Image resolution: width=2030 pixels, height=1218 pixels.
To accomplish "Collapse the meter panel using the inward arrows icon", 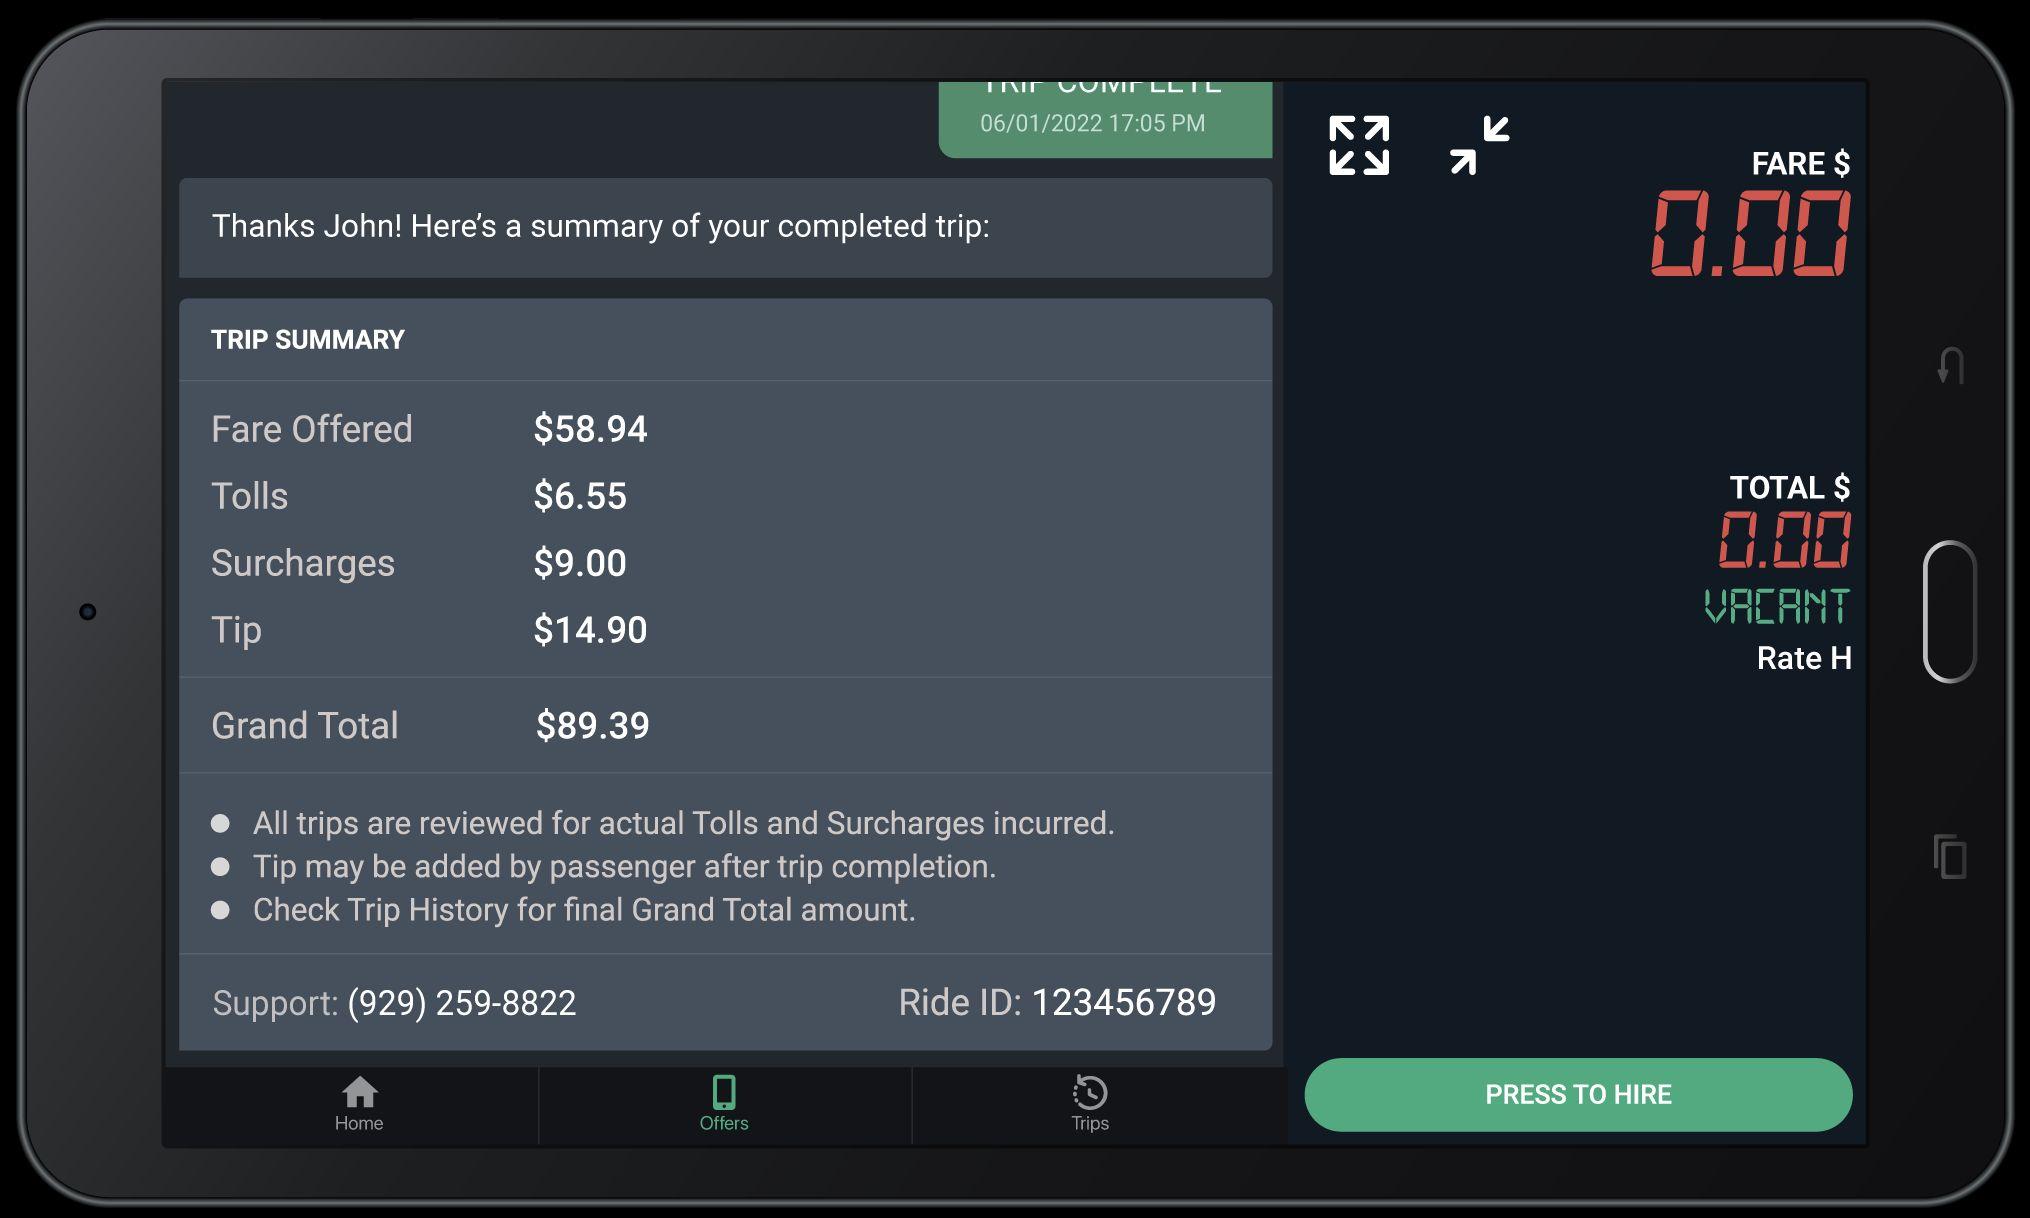I will [1479, 146].
